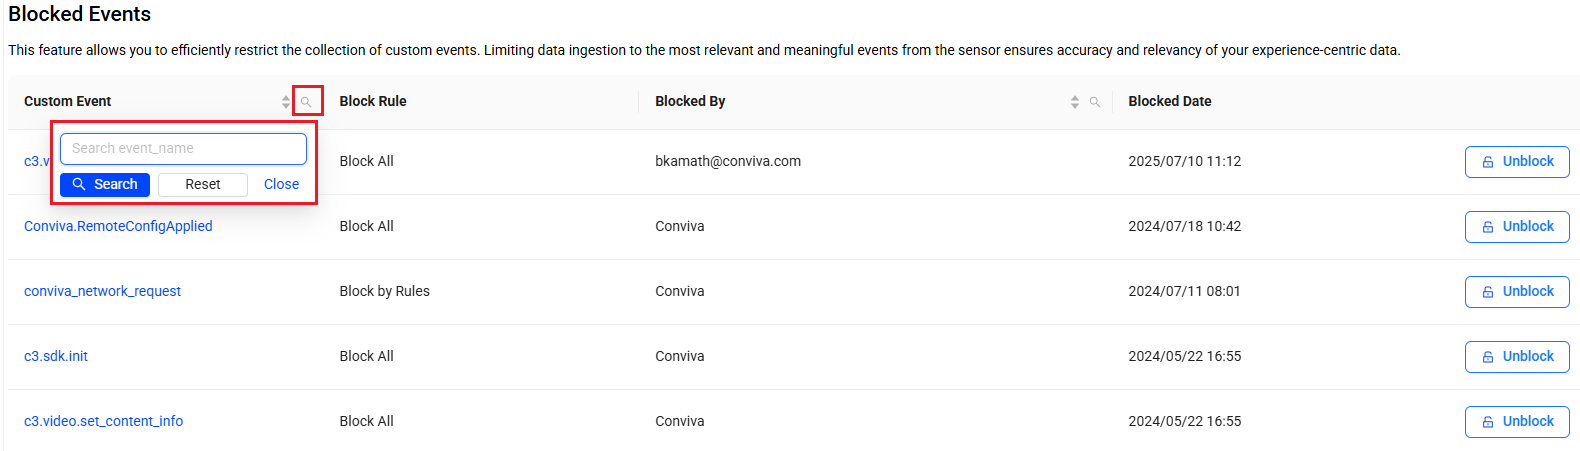The height and width of the screenshot is (451, 1580).
Task: Click the Blocked By column search icon
Action: click(1095, 102)
